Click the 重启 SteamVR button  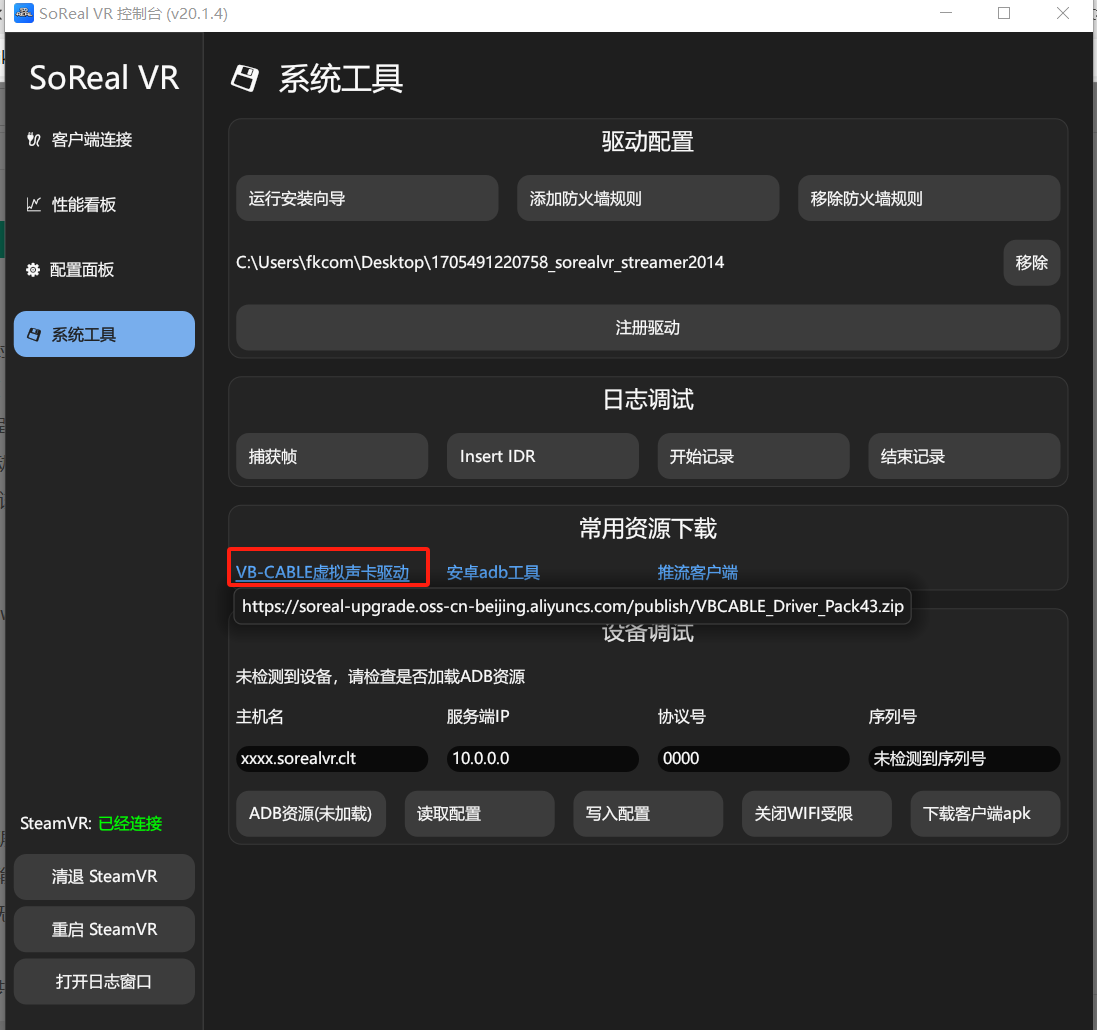click(104, 929)
